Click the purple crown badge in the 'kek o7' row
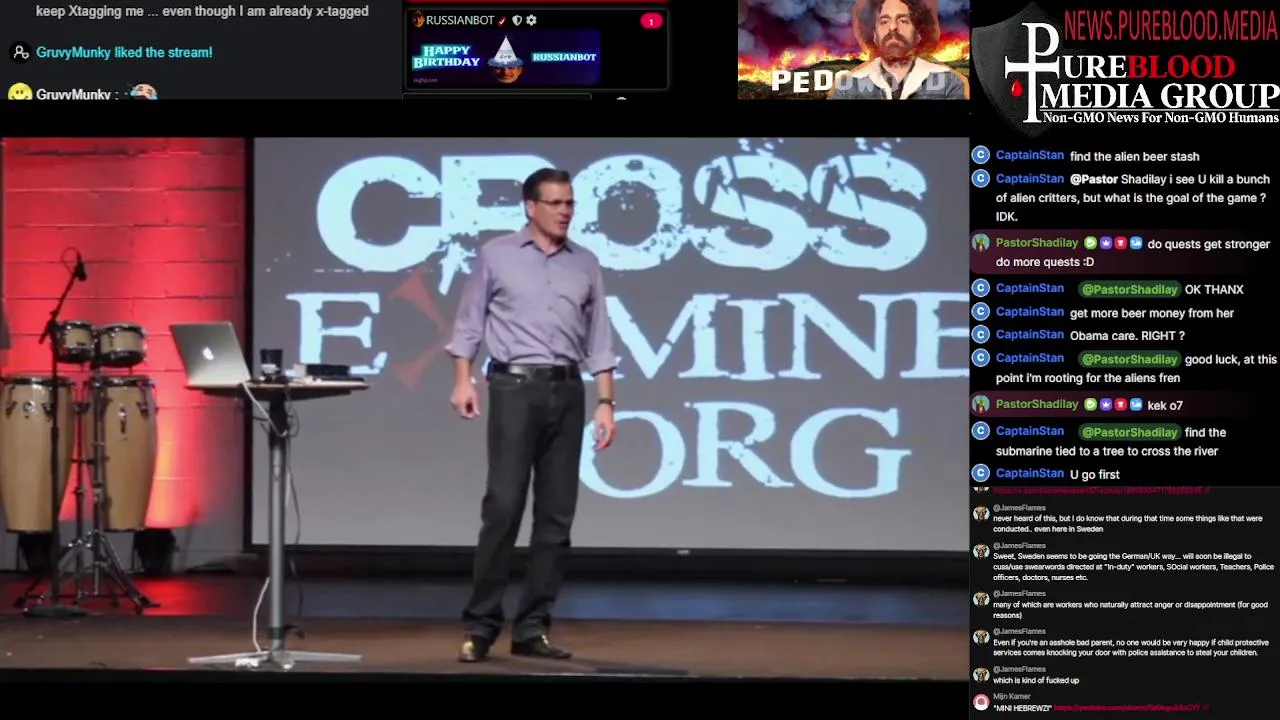The width and height of the screenshot is (1280, 720). pos(1106,404)
